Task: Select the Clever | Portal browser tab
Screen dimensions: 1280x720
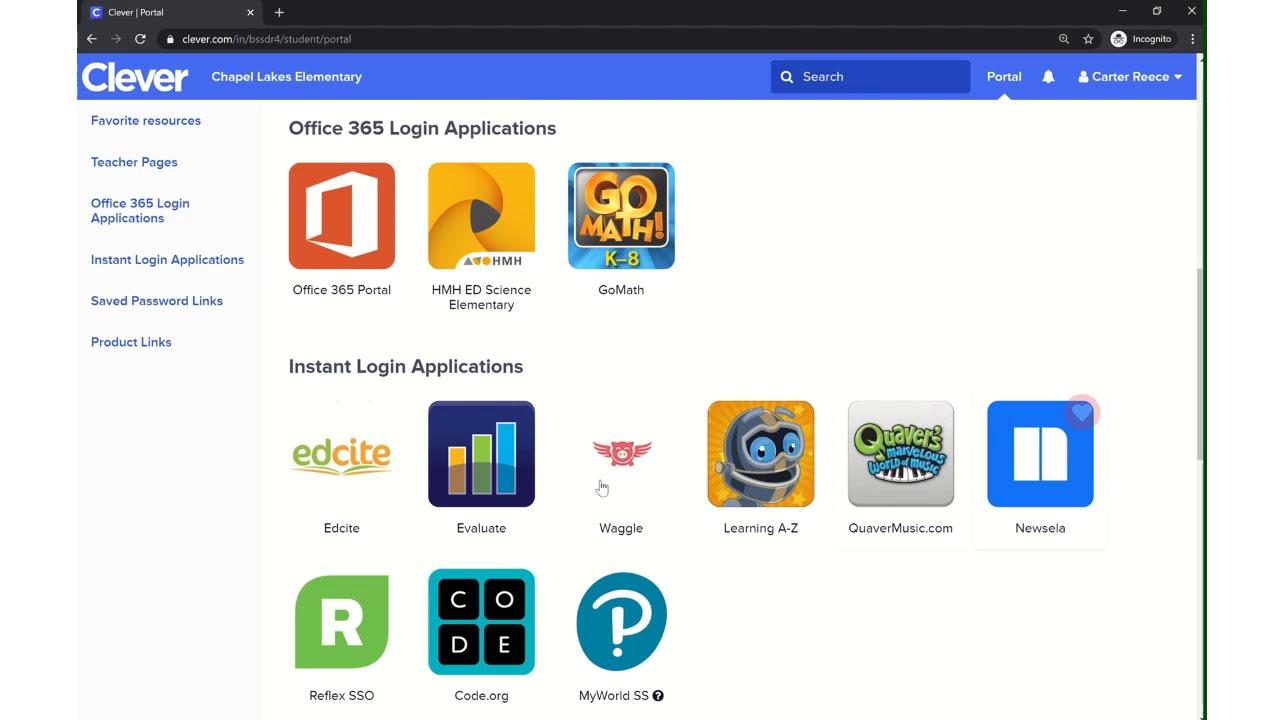Action: (172, 12)
